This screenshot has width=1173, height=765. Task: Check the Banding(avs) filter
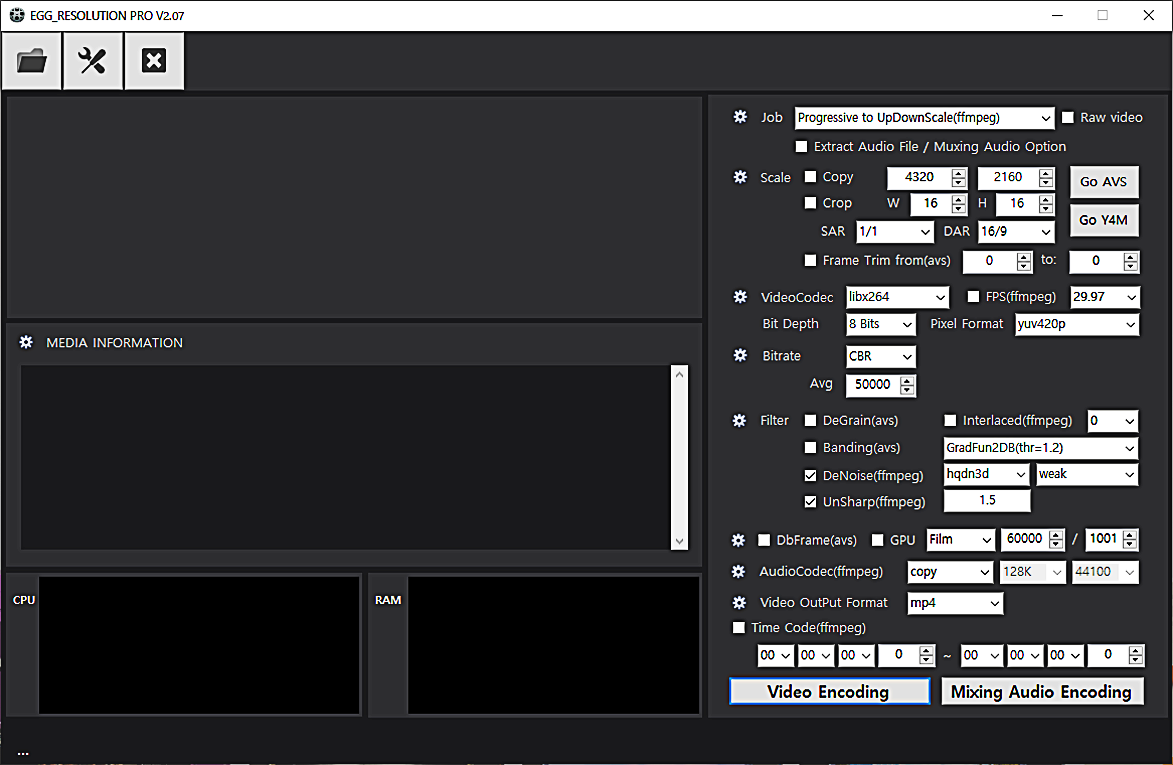(810, 447)
